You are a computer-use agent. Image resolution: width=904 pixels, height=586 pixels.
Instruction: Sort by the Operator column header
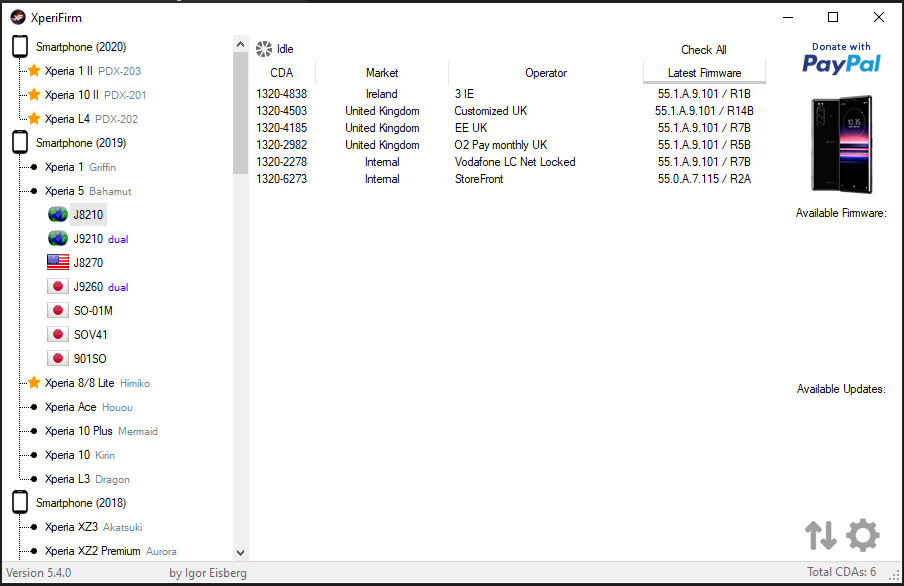tap(545, 73)
